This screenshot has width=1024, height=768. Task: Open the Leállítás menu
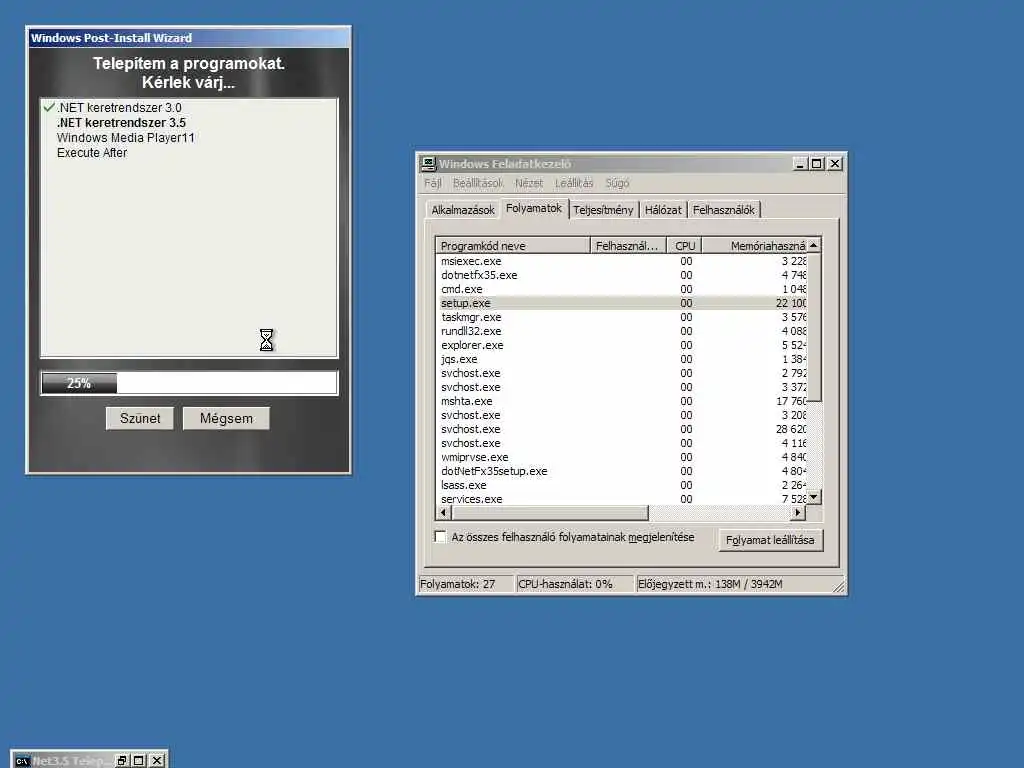pyautogui.click(x=574, y=183)
